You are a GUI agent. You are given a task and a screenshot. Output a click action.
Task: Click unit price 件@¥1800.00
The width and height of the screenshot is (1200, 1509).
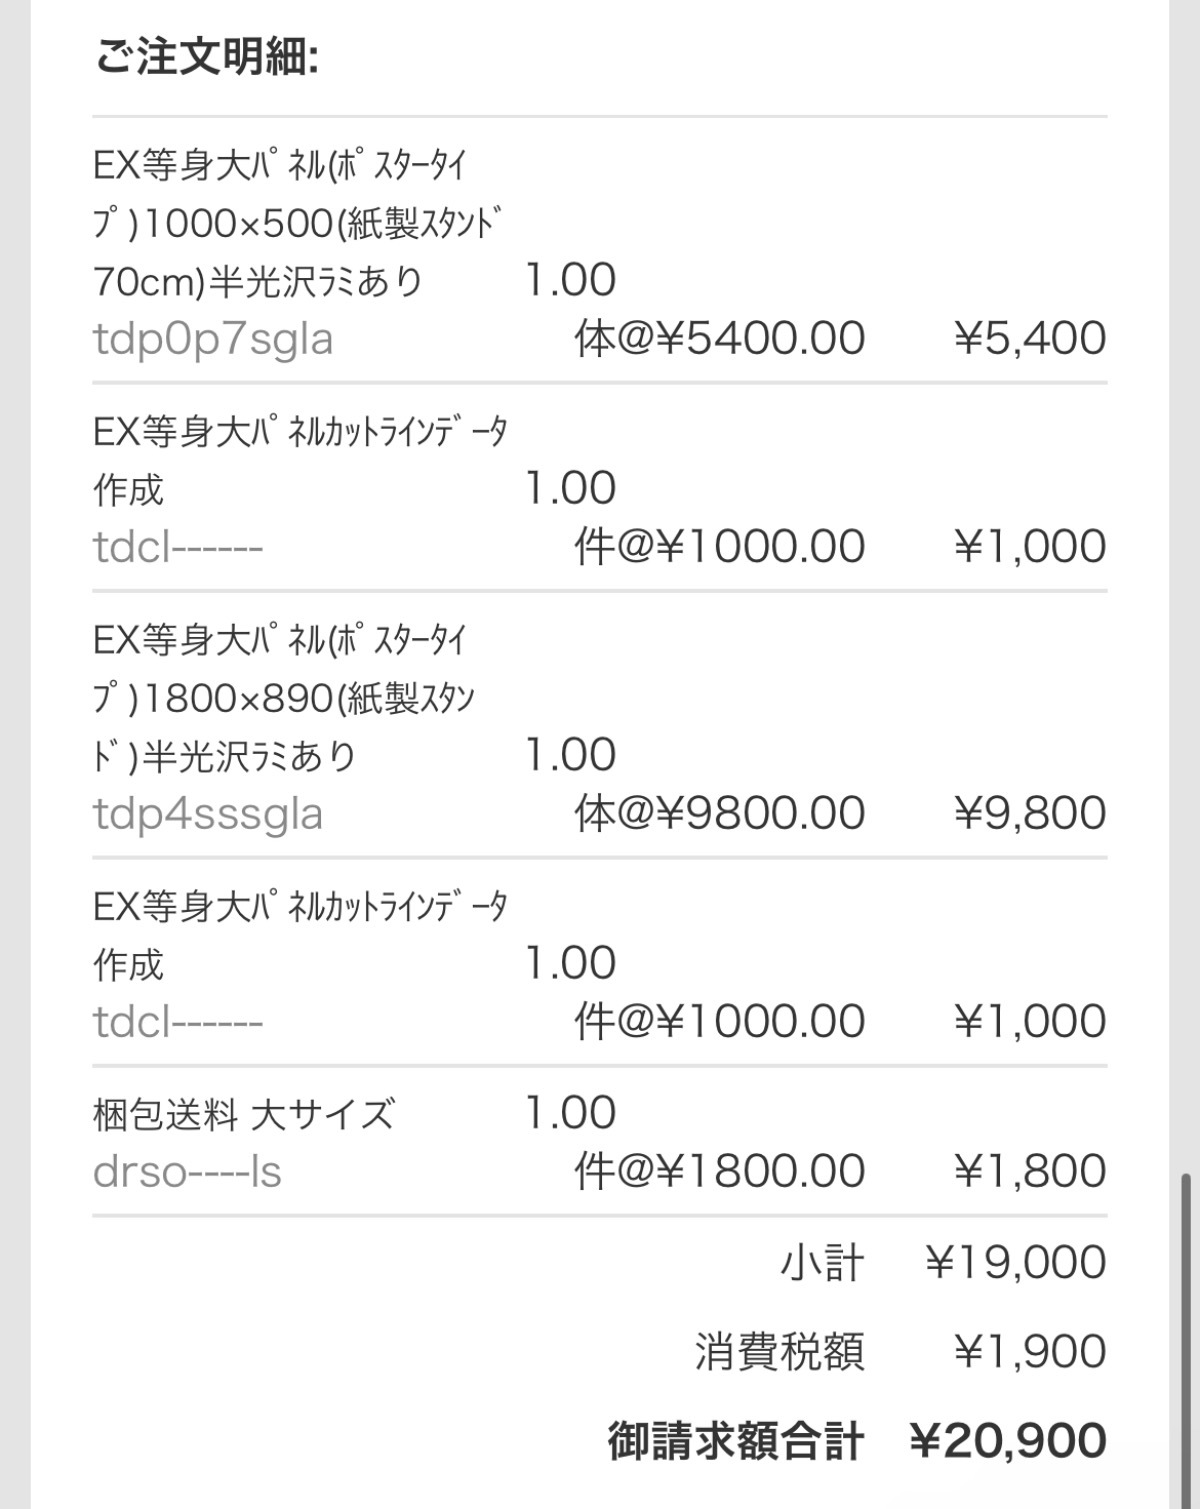(720, 1171)
